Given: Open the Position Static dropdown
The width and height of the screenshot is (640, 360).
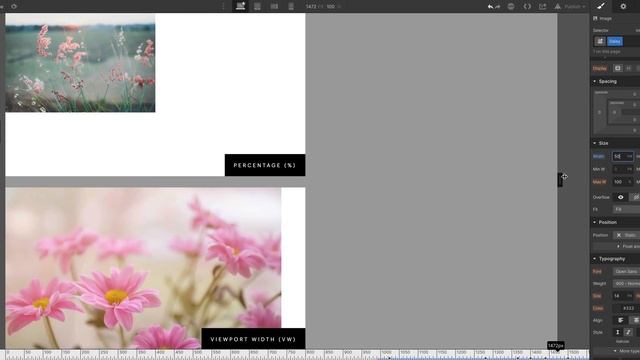Looking at the screenshot, I should [627, 235].
